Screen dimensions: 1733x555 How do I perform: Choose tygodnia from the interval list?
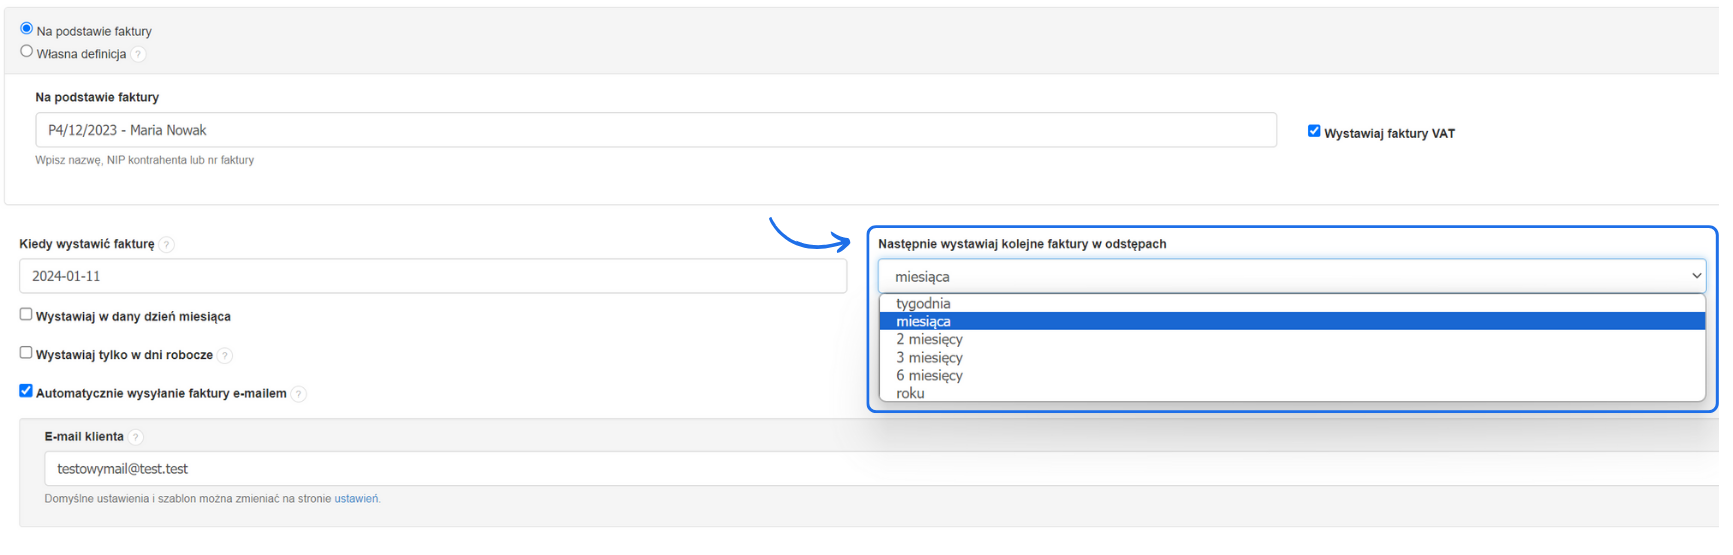click(923, 303)
